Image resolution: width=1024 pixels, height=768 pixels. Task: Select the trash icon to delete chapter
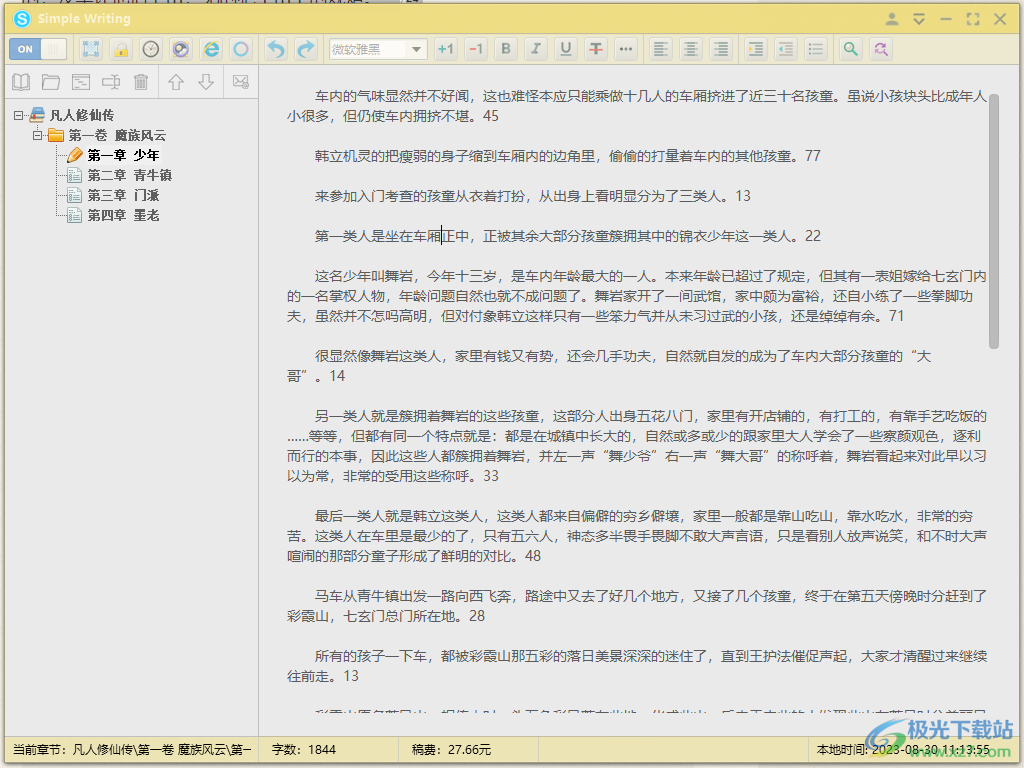pos(141,82)
